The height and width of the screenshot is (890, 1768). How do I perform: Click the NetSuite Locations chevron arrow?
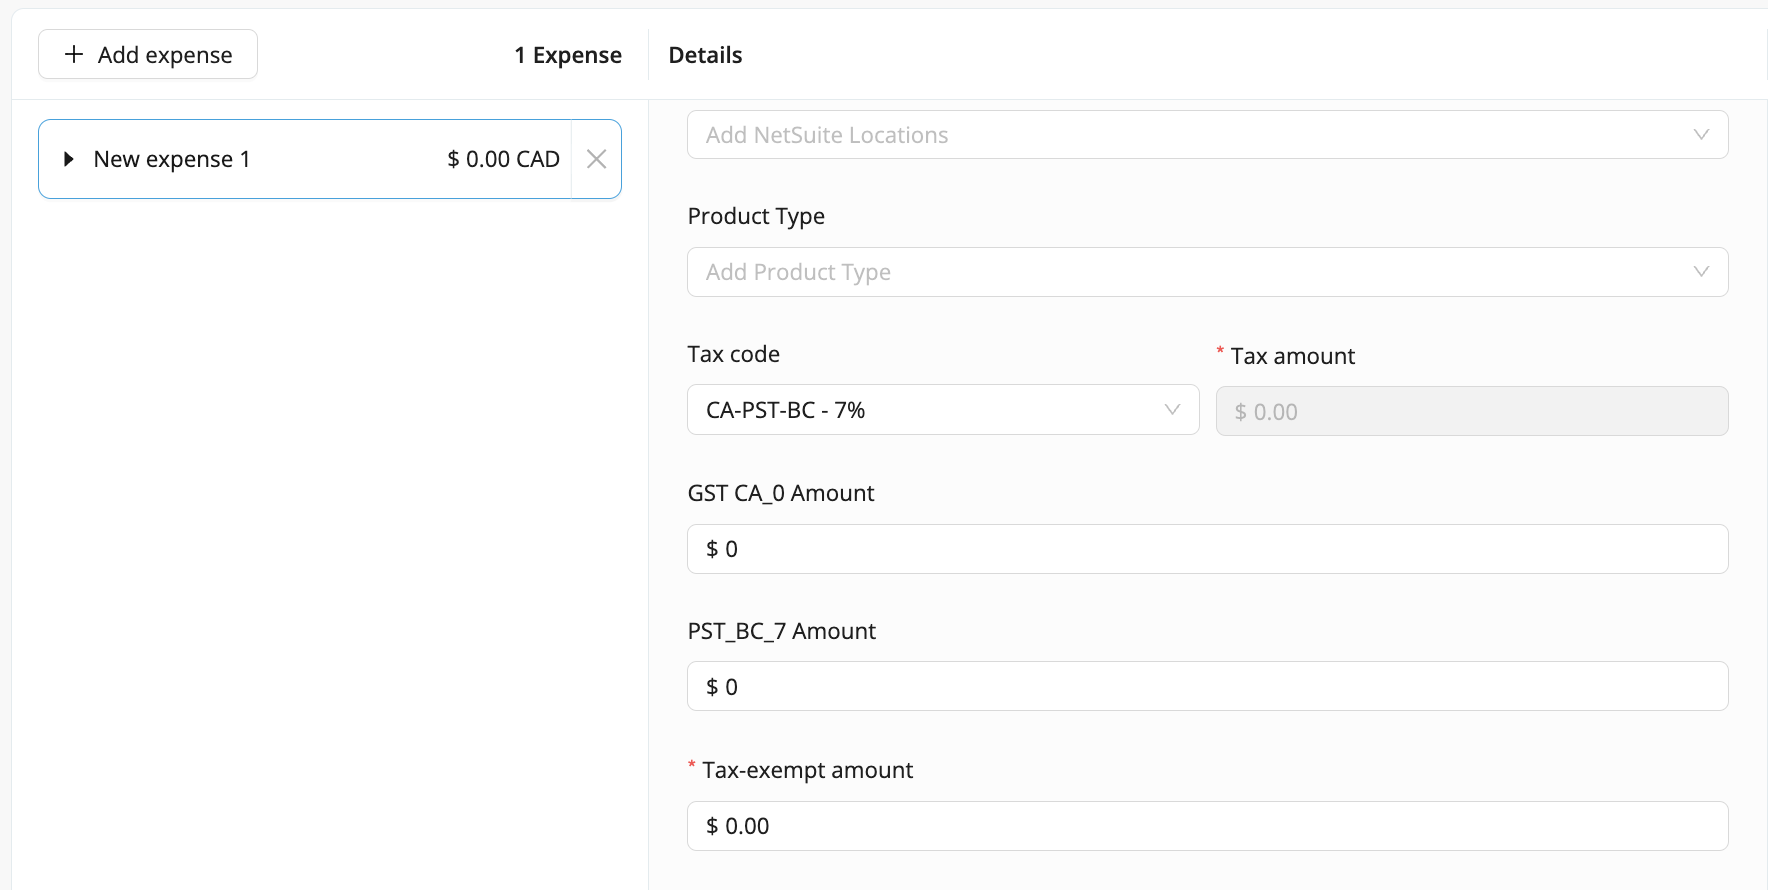click(1701, 135)
